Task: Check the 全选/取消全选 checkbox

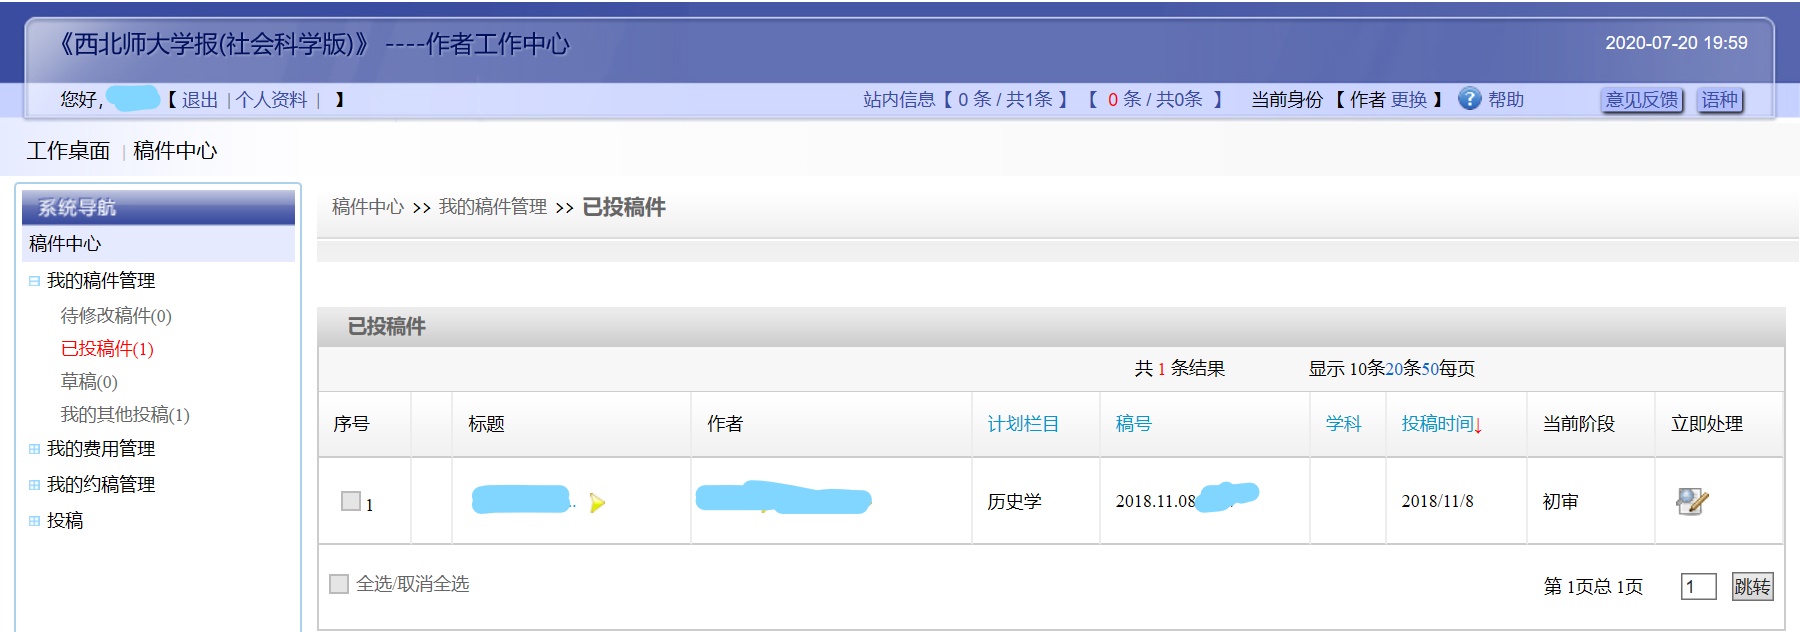Action: [x=339, y=584]
